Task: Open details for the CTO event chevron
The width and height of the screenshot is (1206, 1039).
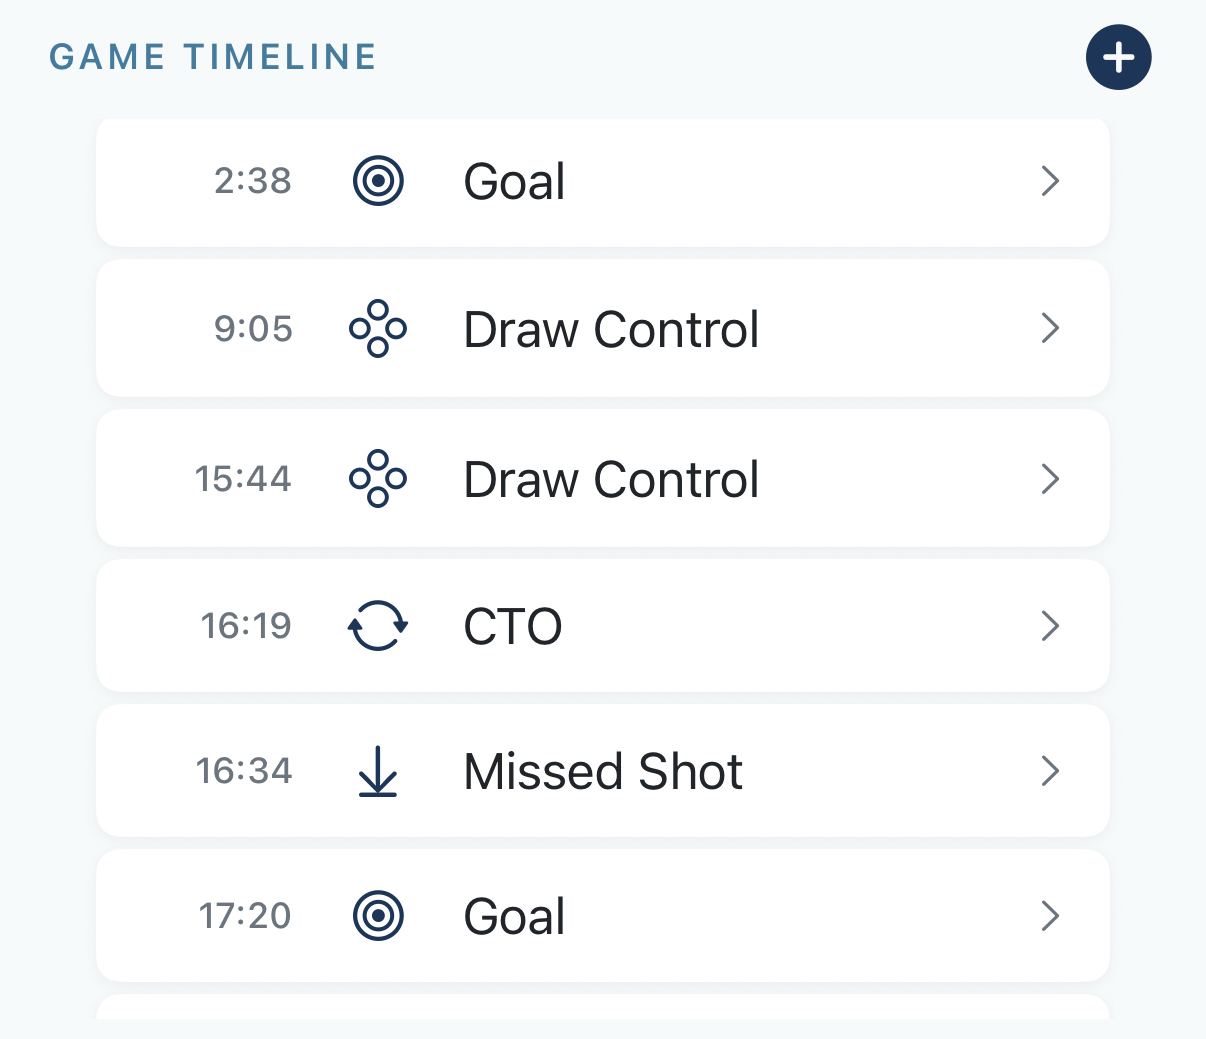Action: [1050, 626]
